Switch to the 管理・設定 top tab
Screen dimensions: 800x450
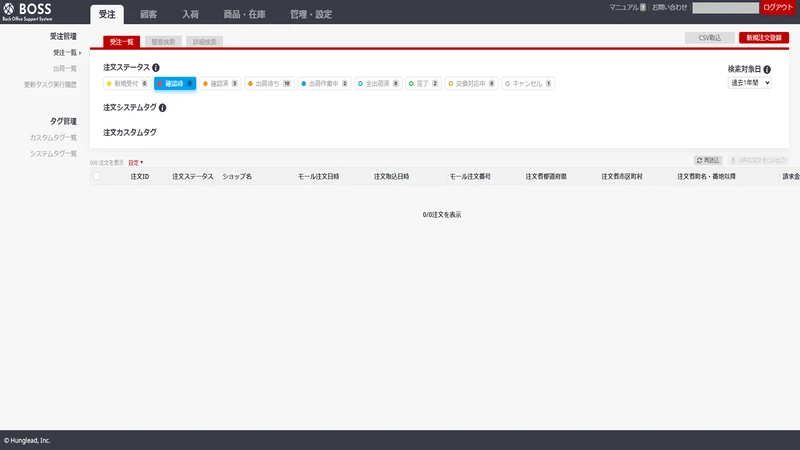pos(311,14)
